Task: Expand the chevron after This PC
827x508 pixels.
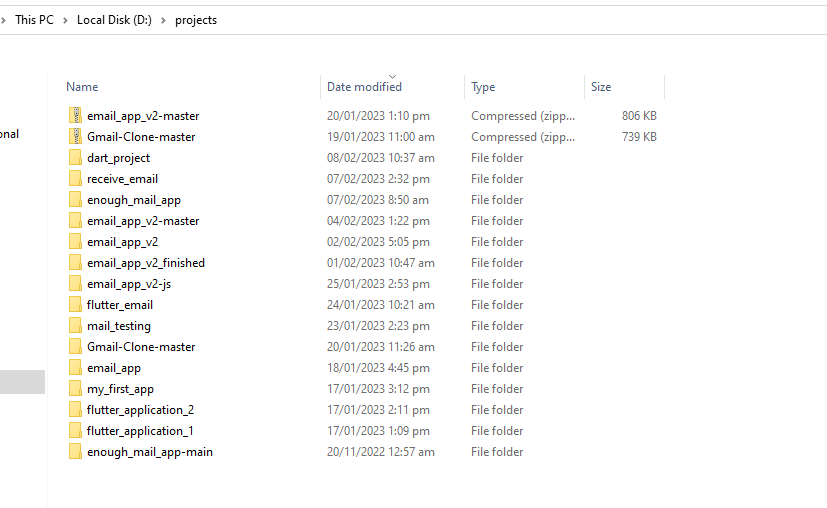Action: pos(65,20)
